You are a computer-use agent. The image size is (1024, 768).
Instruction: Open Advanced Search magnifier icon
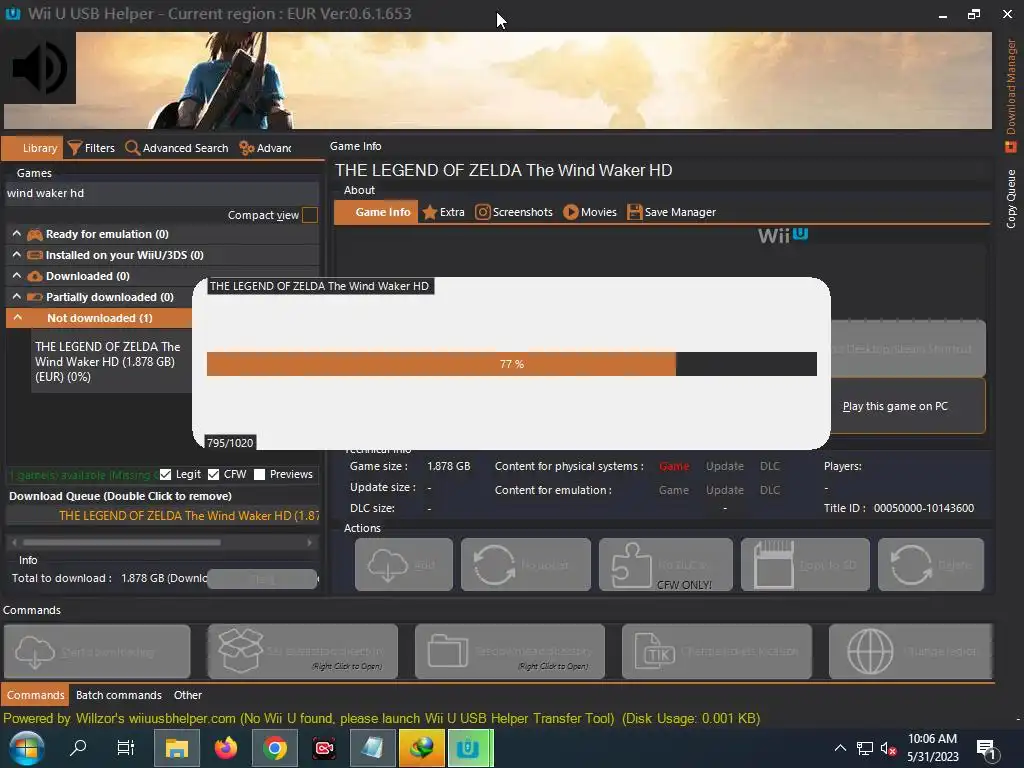132,148
